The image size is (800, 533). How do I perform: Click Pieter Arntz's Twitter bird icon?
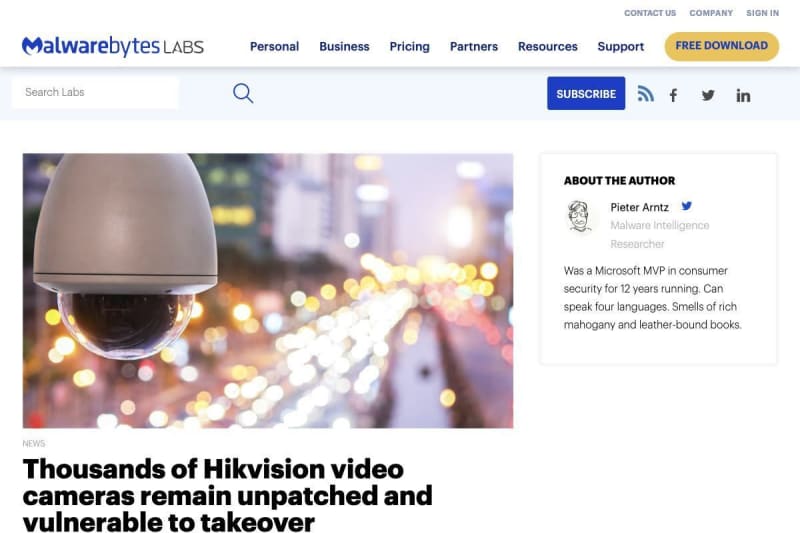tap(687, 206)
